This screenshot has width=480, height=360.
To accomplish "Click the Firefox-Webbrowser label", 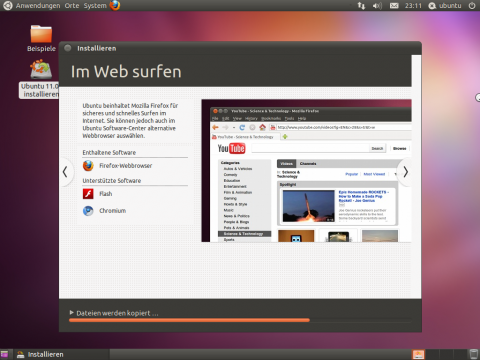I will [x=126, y=166].
